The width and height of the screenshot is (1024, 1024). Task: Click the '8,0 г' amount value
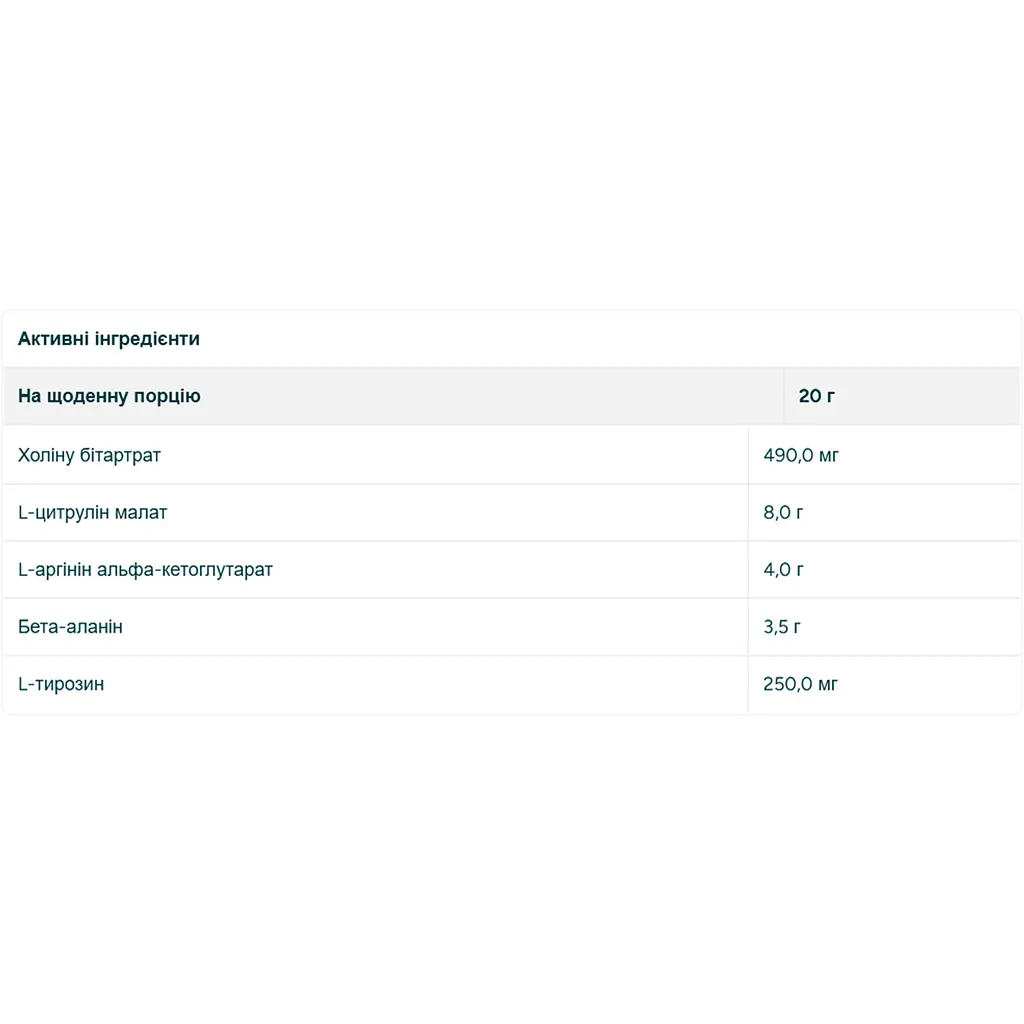click(783, 513)
